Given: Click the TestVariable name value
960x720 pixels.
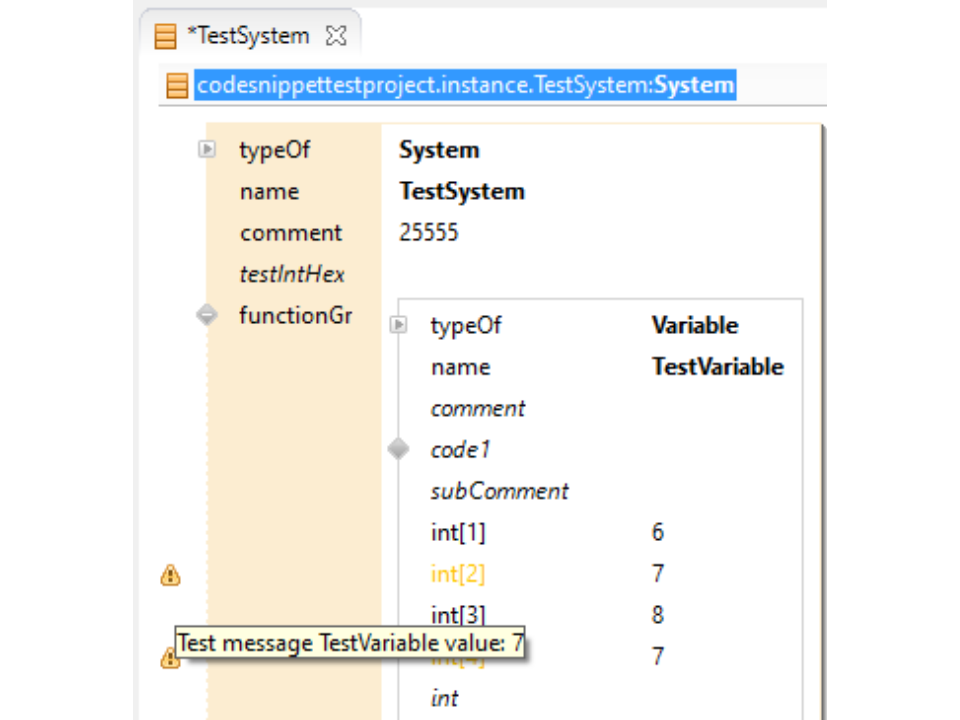Looking at the screenshot, I should [717, 367].
